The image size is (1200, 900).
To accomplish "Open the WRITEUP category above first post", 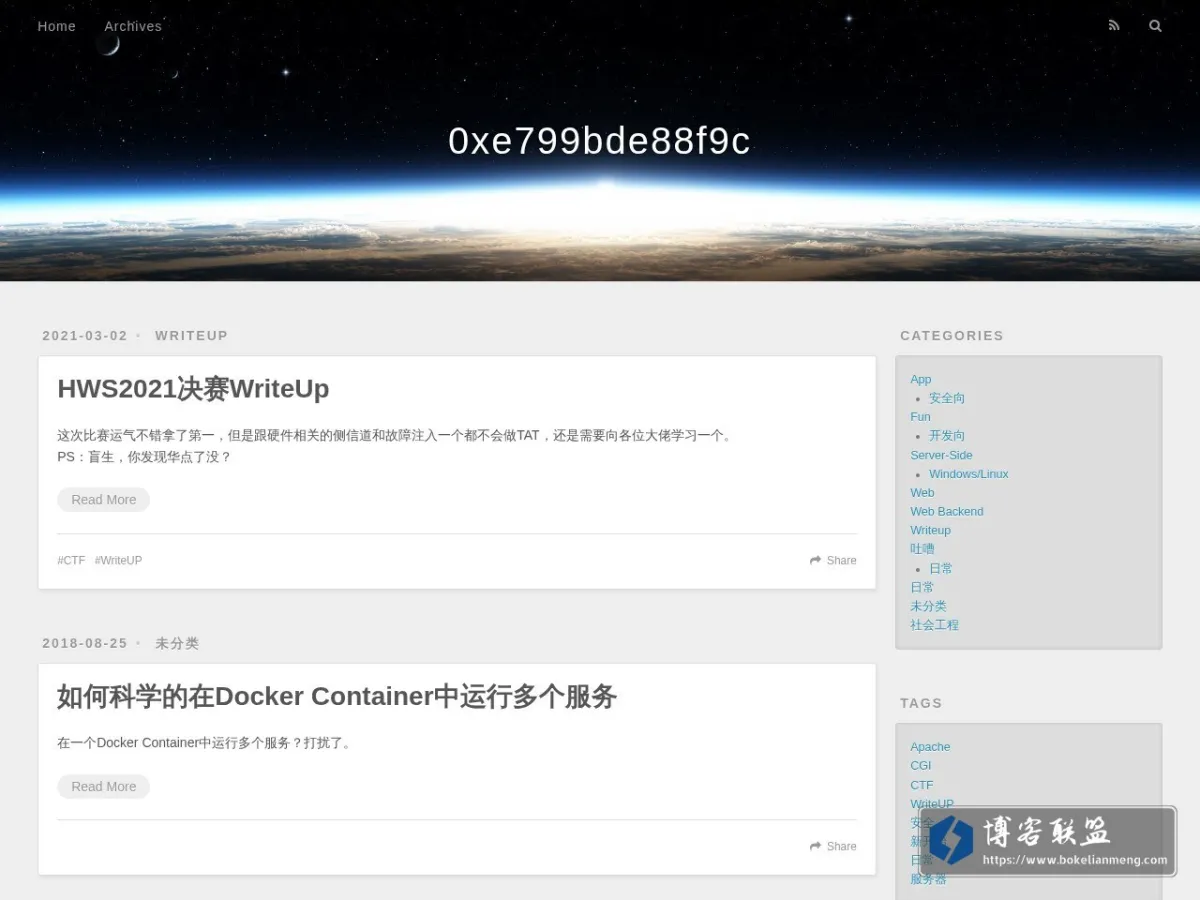I will pyautogui.click(x=192, y=335).
